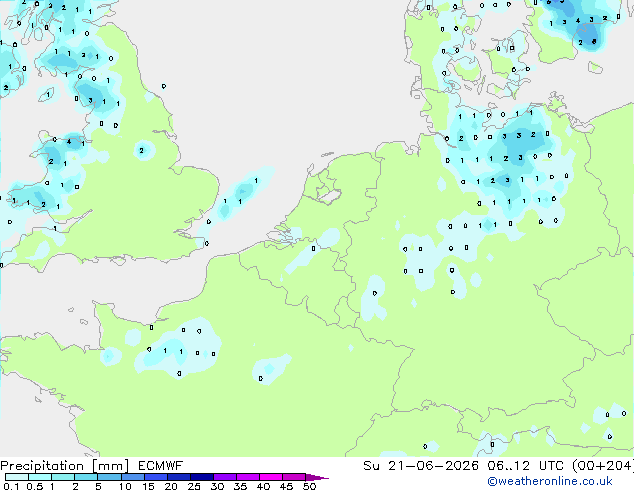
Task: Click the "20" legend scale label
Action: tap(171, 486)
